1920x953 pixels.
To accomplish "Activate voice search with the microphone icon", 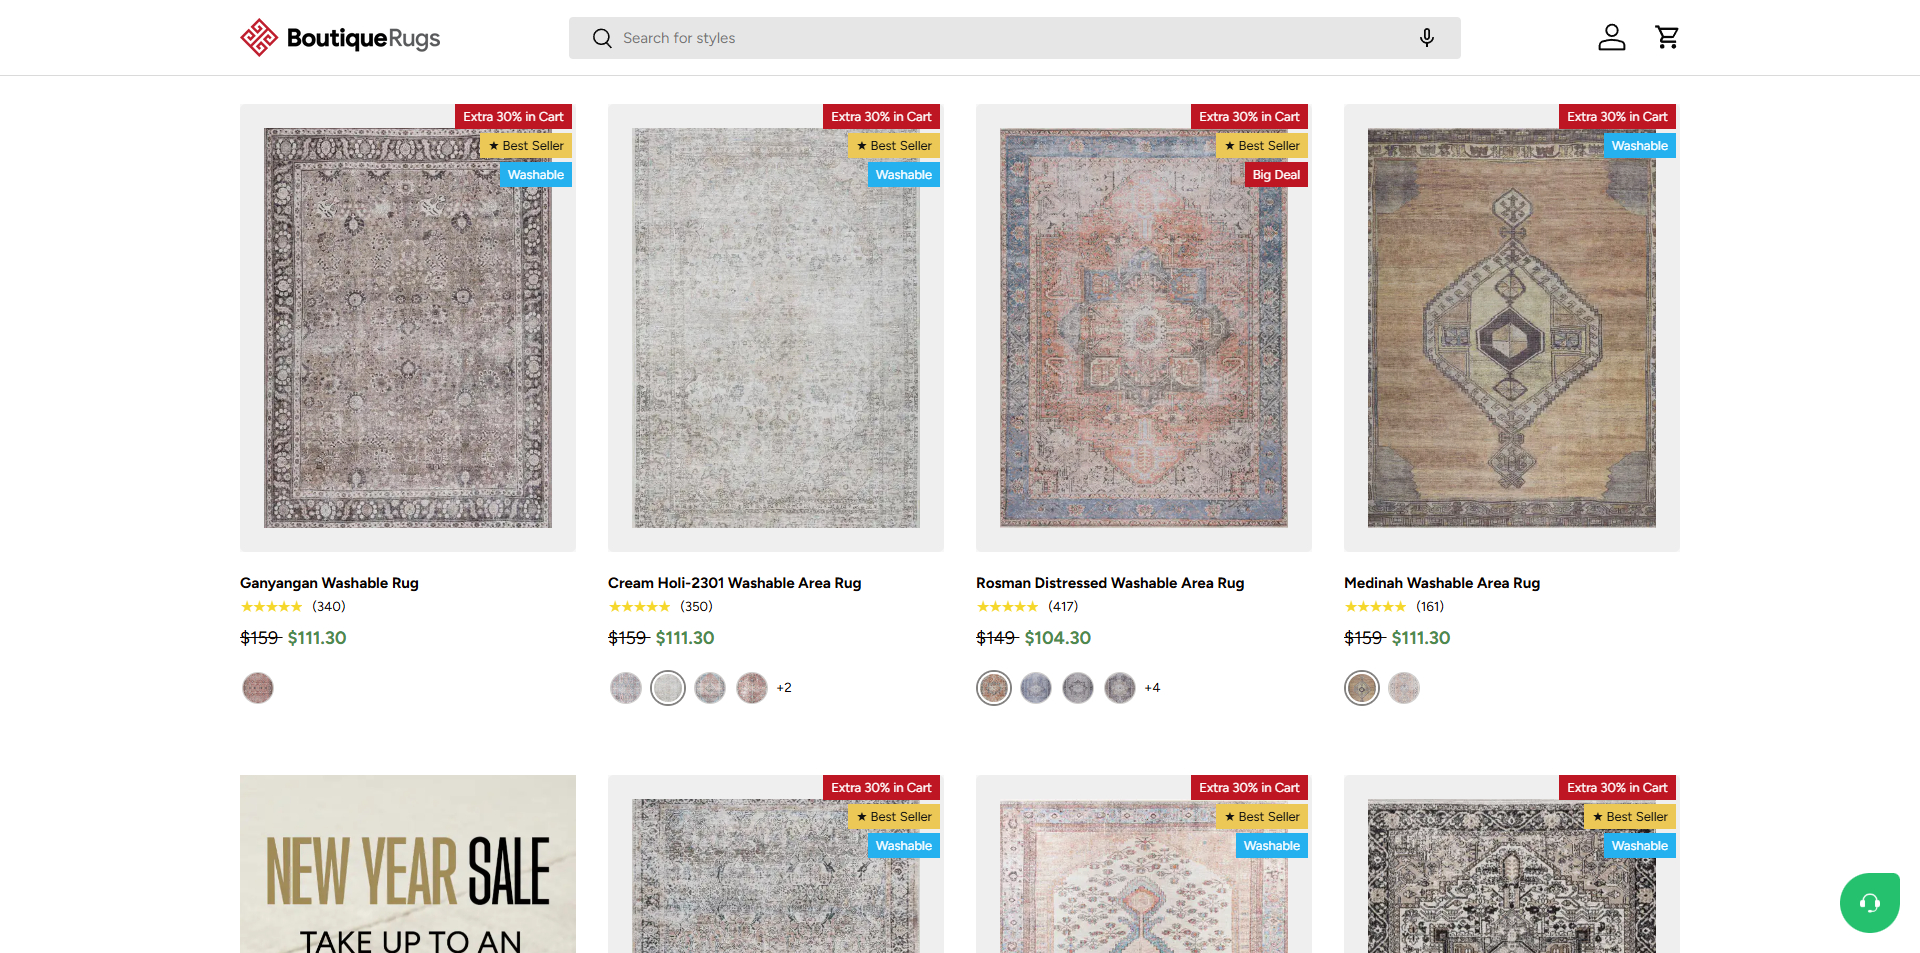I will click(x=1427, y=37).
